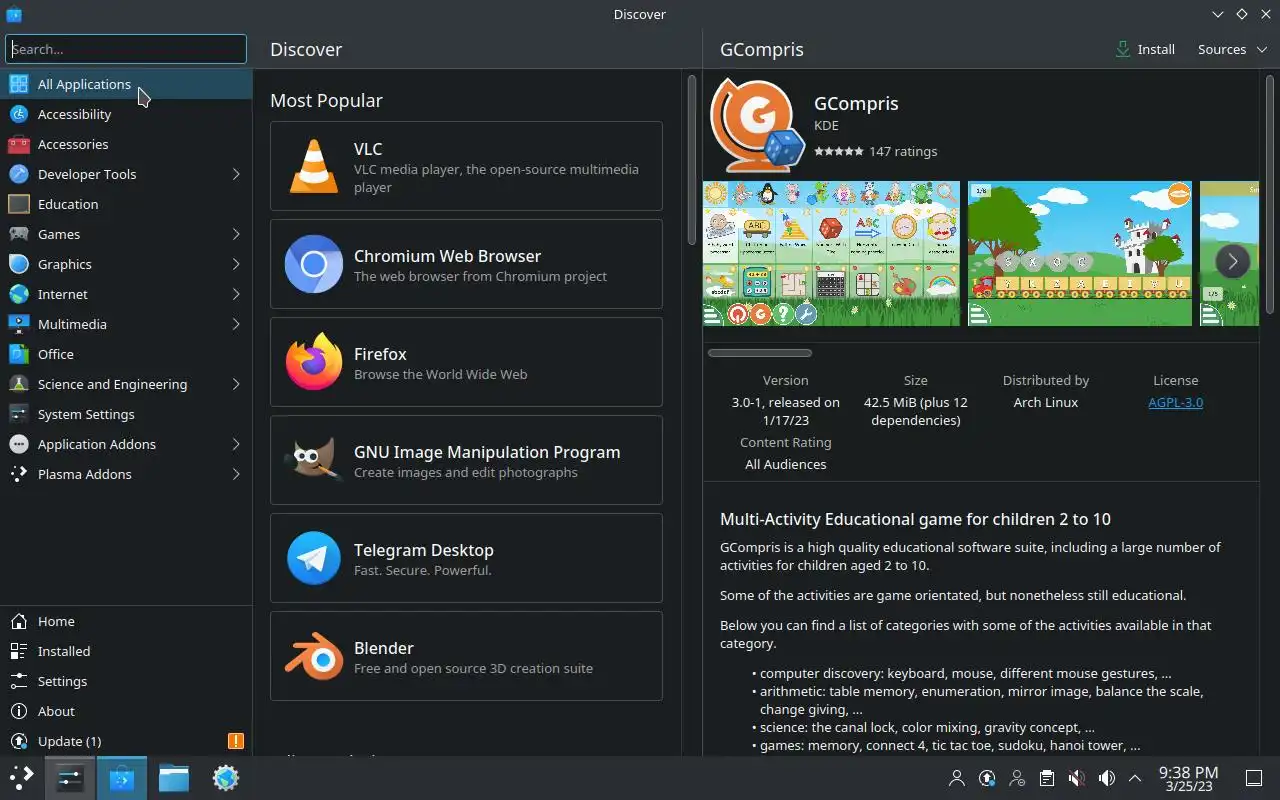Open the GCompris activities menu screenshot

(831, 253)
